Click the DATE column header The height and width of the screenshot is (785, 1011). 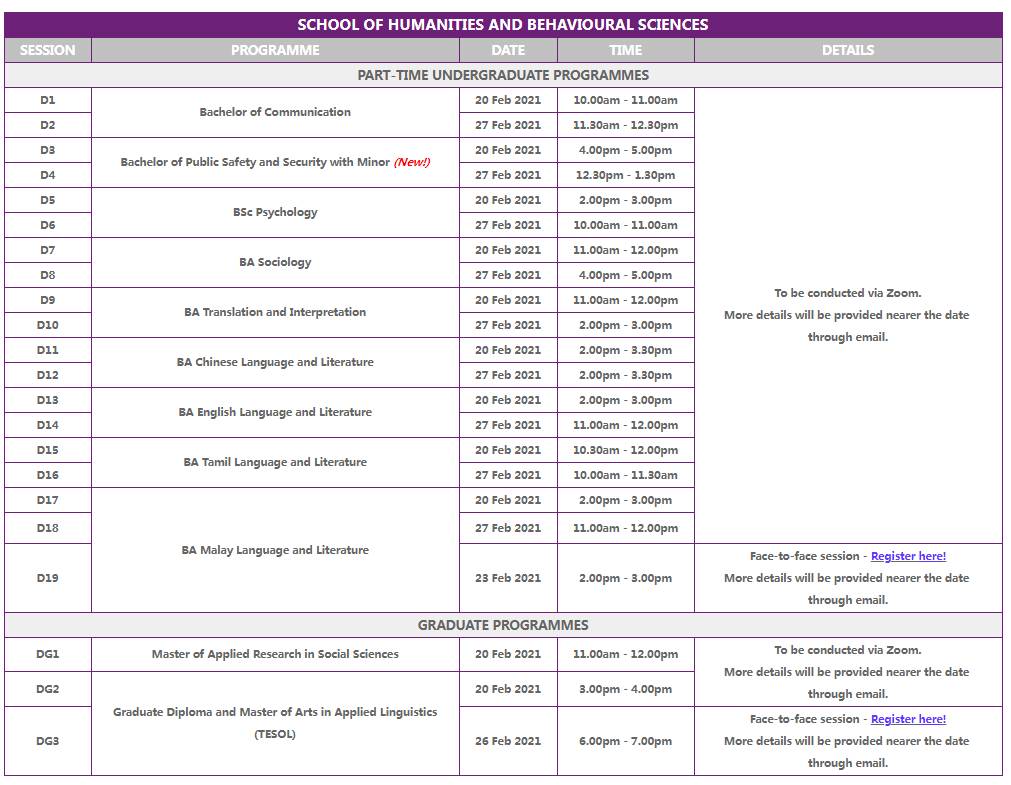pos(506,49)
